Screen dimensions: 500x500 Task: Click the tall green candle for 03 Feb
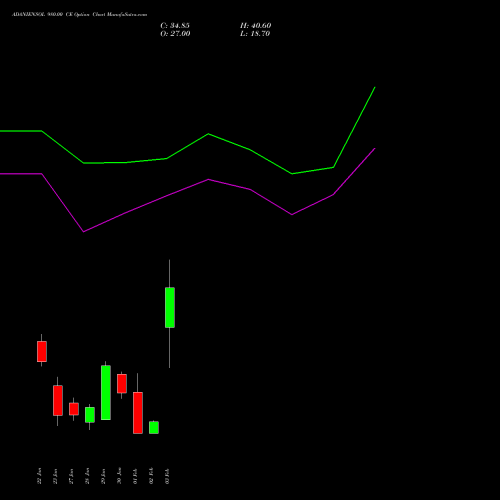pos(170,307)
